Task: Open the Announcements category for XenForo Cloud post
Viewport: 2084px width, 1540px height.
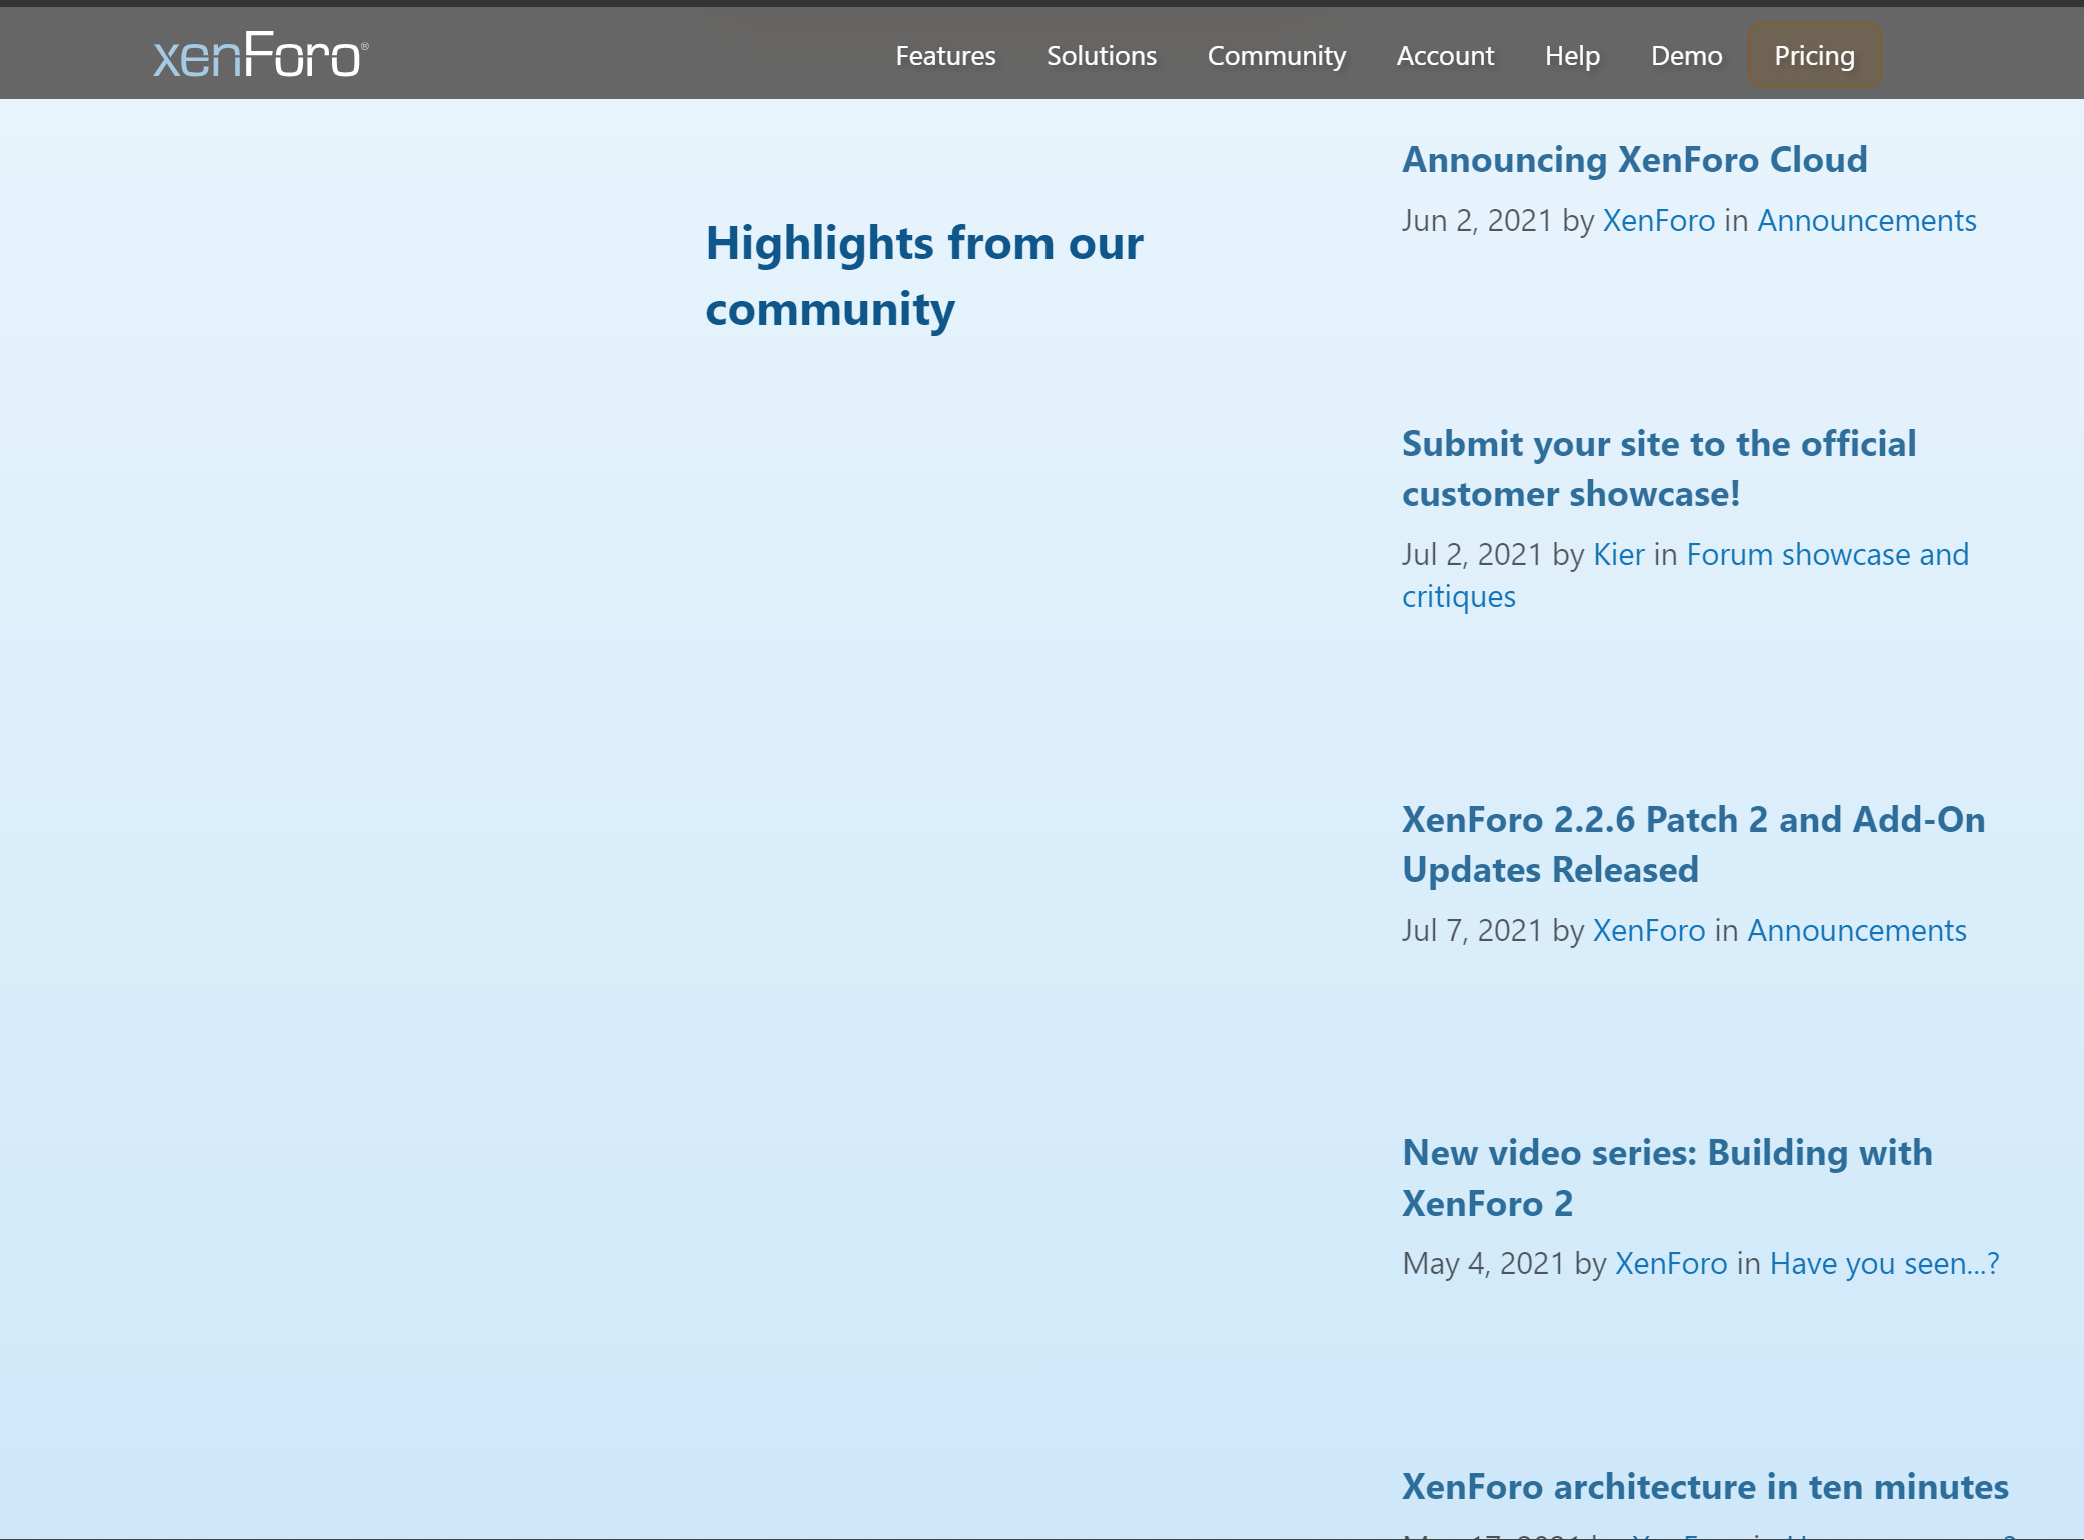Action: (1866, 220)
